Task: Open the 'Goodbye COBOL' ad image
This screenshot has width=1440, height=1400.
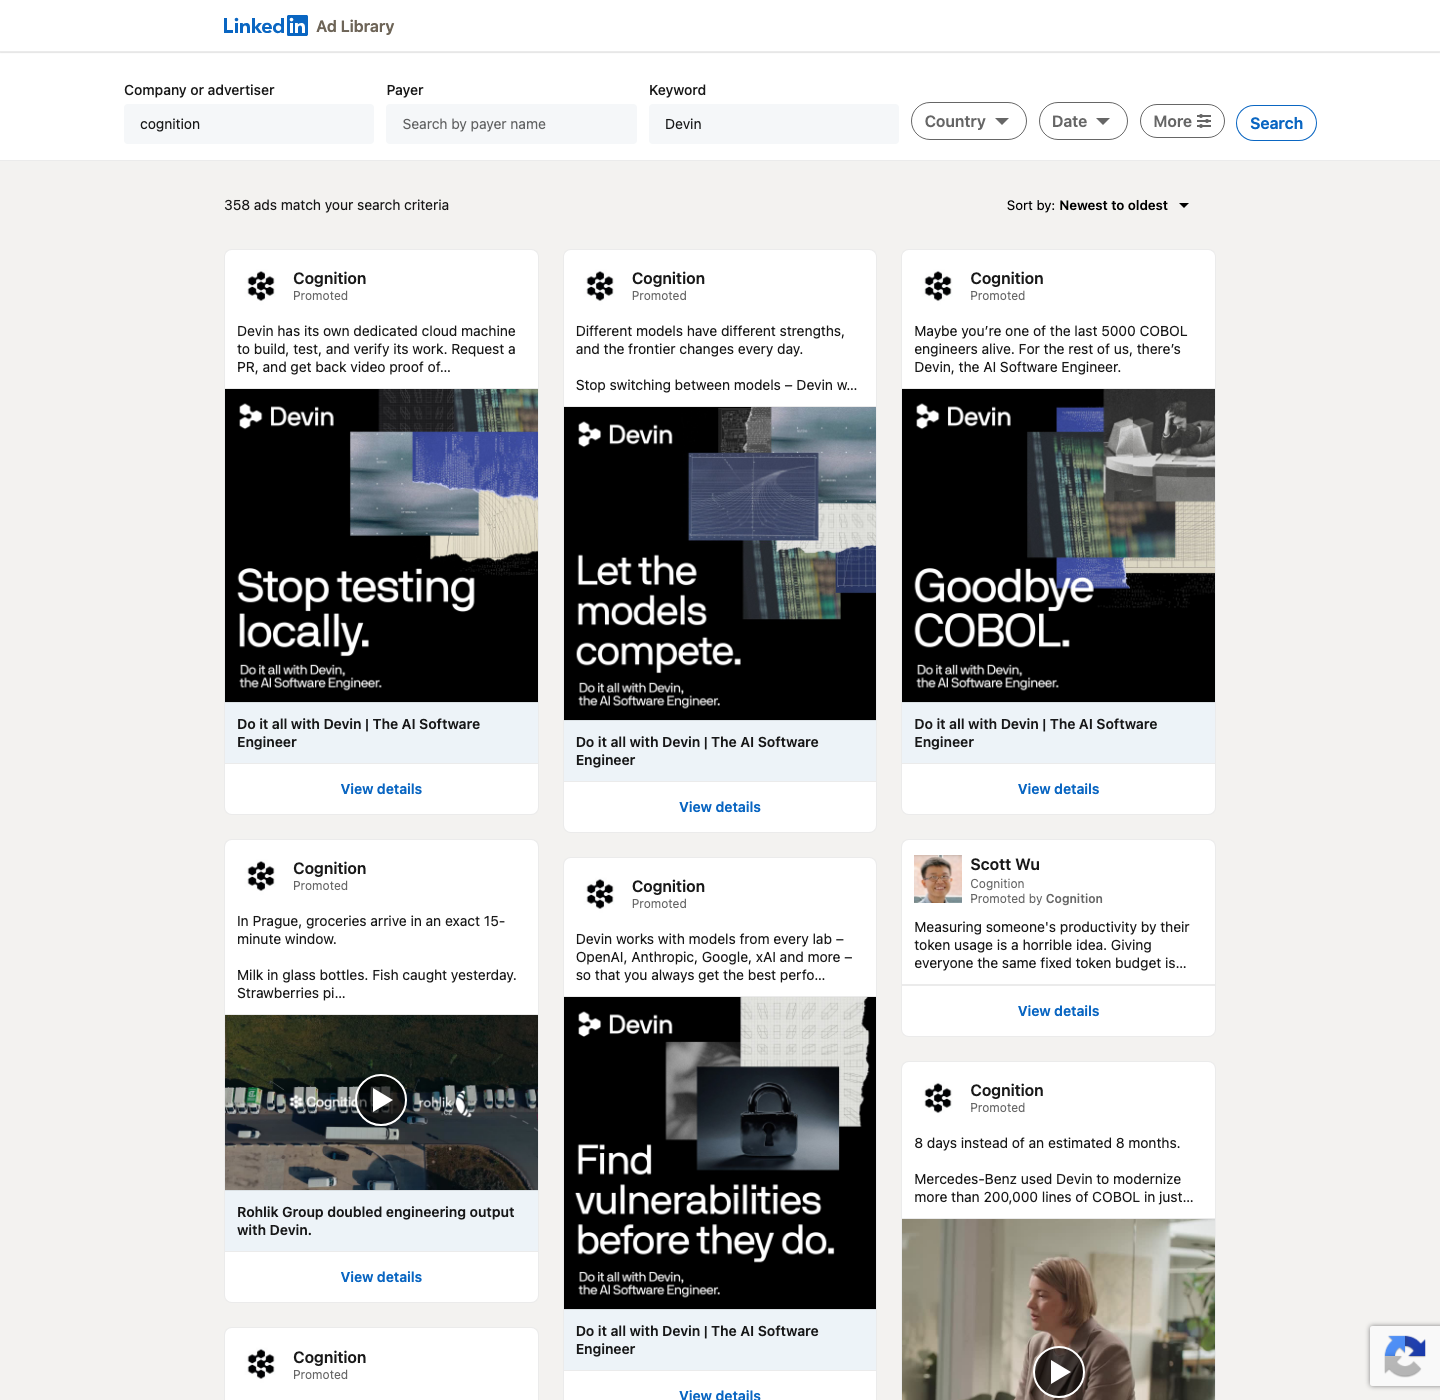Action: coord(1058,545)
